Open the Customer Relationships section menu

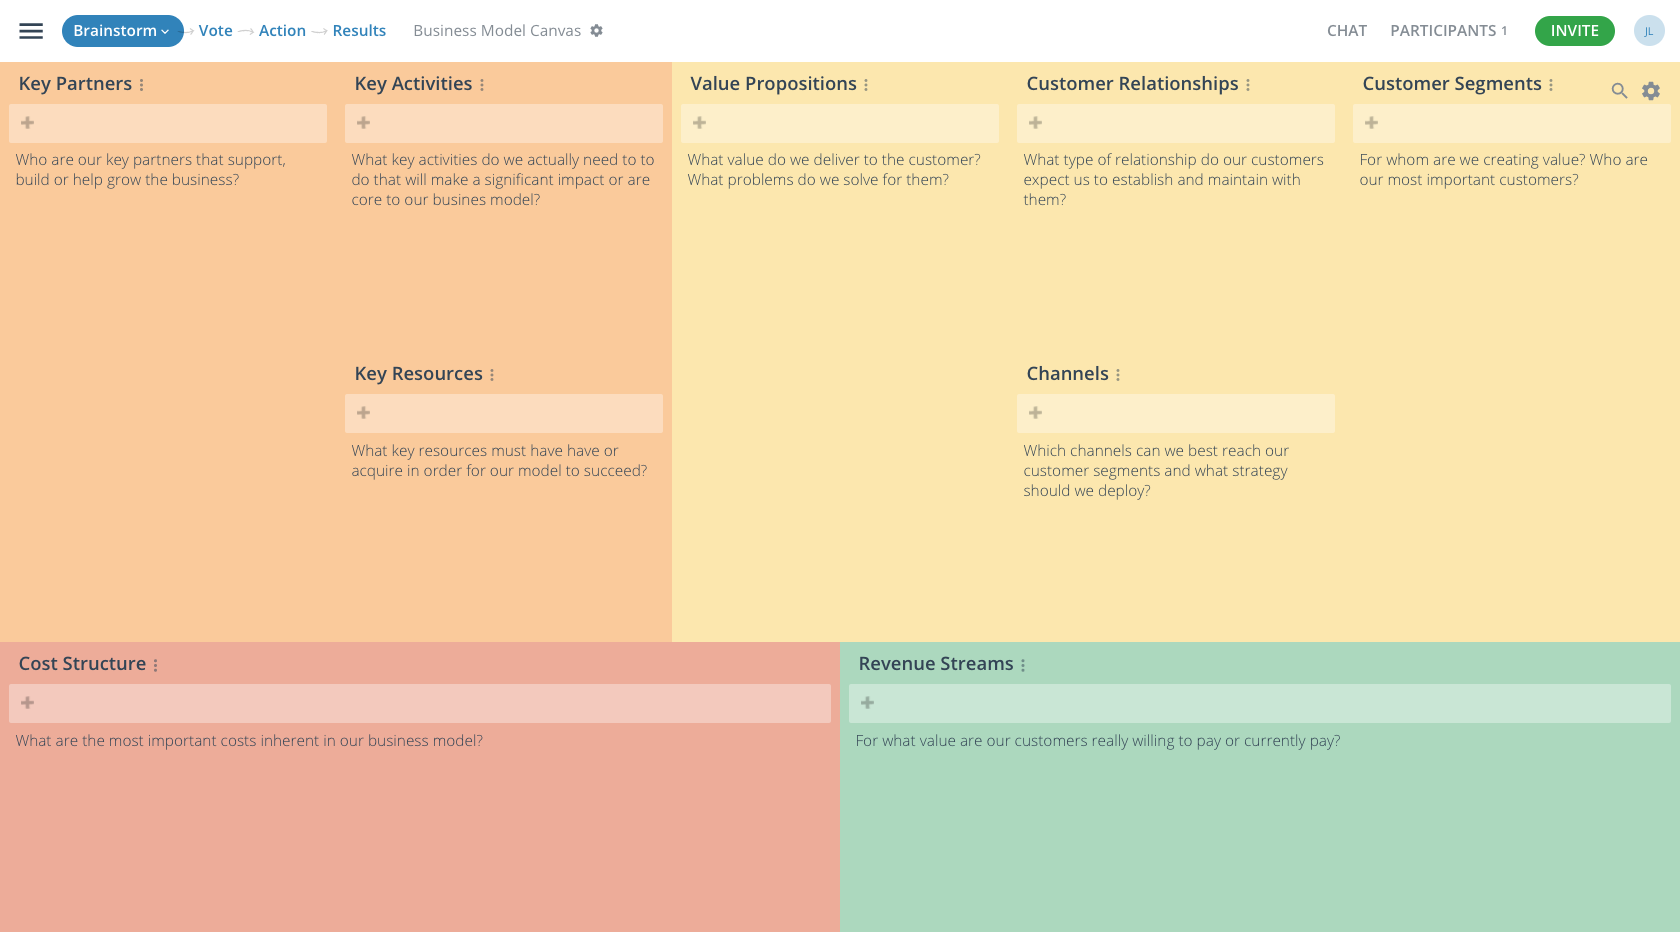point(1247,84)
